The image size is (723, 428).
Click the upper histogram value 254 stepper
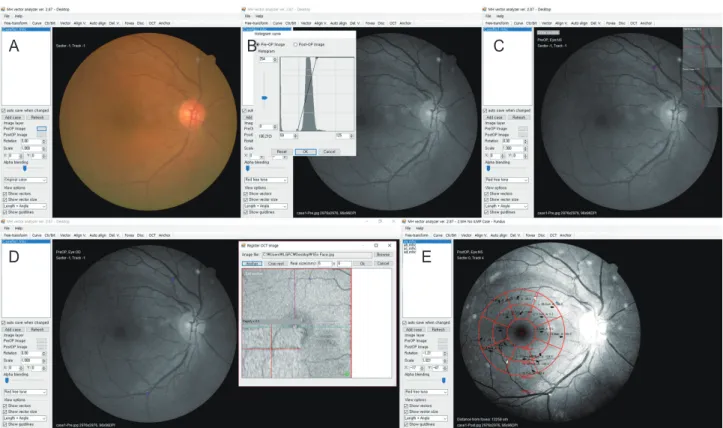[x=275, y=59]
